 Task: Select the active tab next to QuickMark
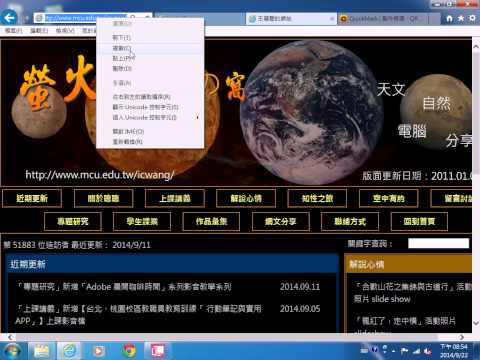click(292, 18)
